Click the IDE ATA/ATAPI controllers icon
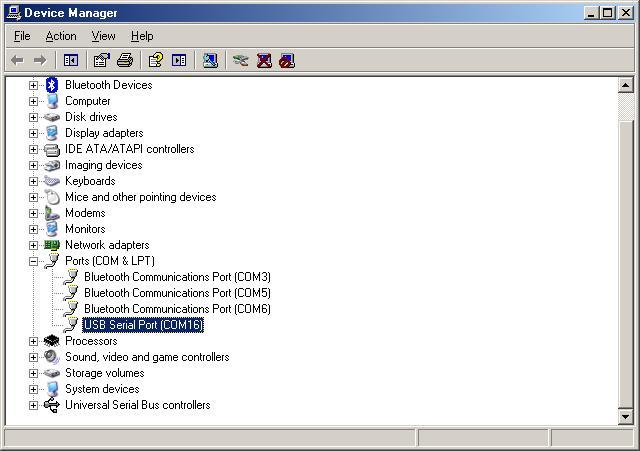640x451 pixels. pyautogui.click(x=51, y=149)
